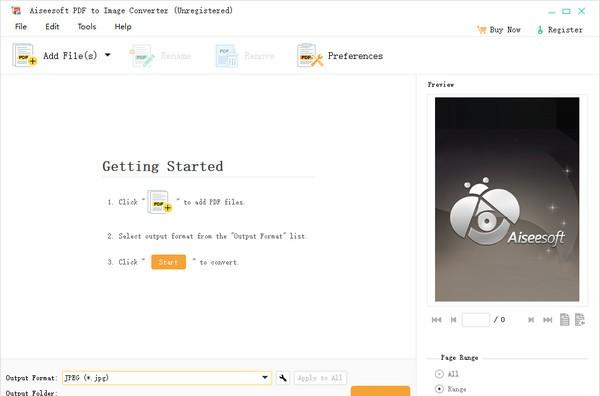Open the Help menu
600x396 pixels.
[x=123, y=27]
